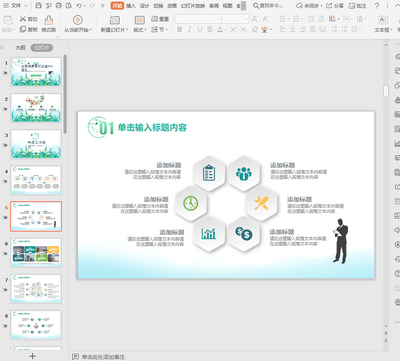Switch to the 插入 ribbon tab
The height and width of the screenshot is (361, 400).
pos(131,6)
